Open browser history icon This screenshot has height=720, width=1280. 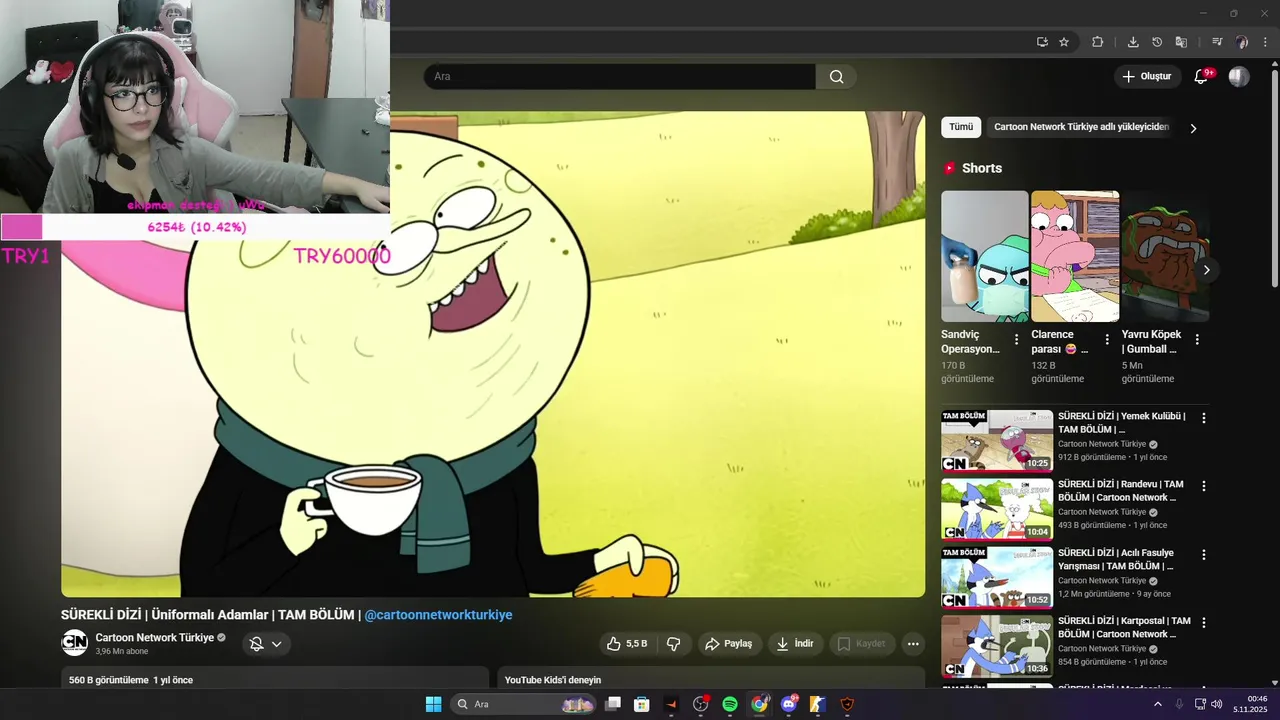1157,42
